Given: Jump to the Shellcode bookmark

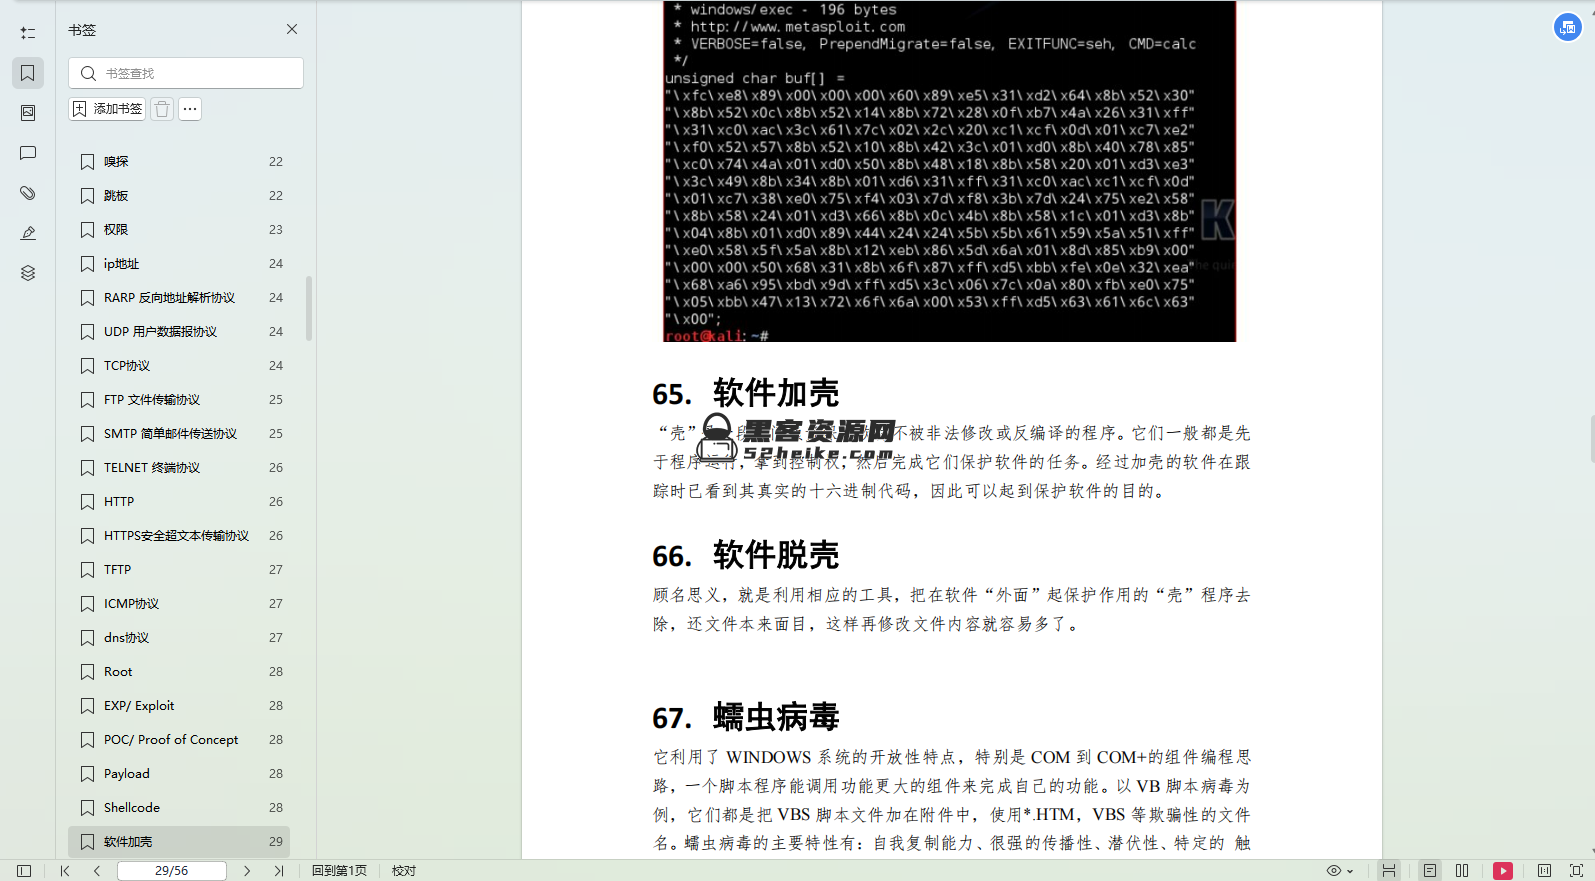Looking at the screenshot, I should click(x=179, y=808).
